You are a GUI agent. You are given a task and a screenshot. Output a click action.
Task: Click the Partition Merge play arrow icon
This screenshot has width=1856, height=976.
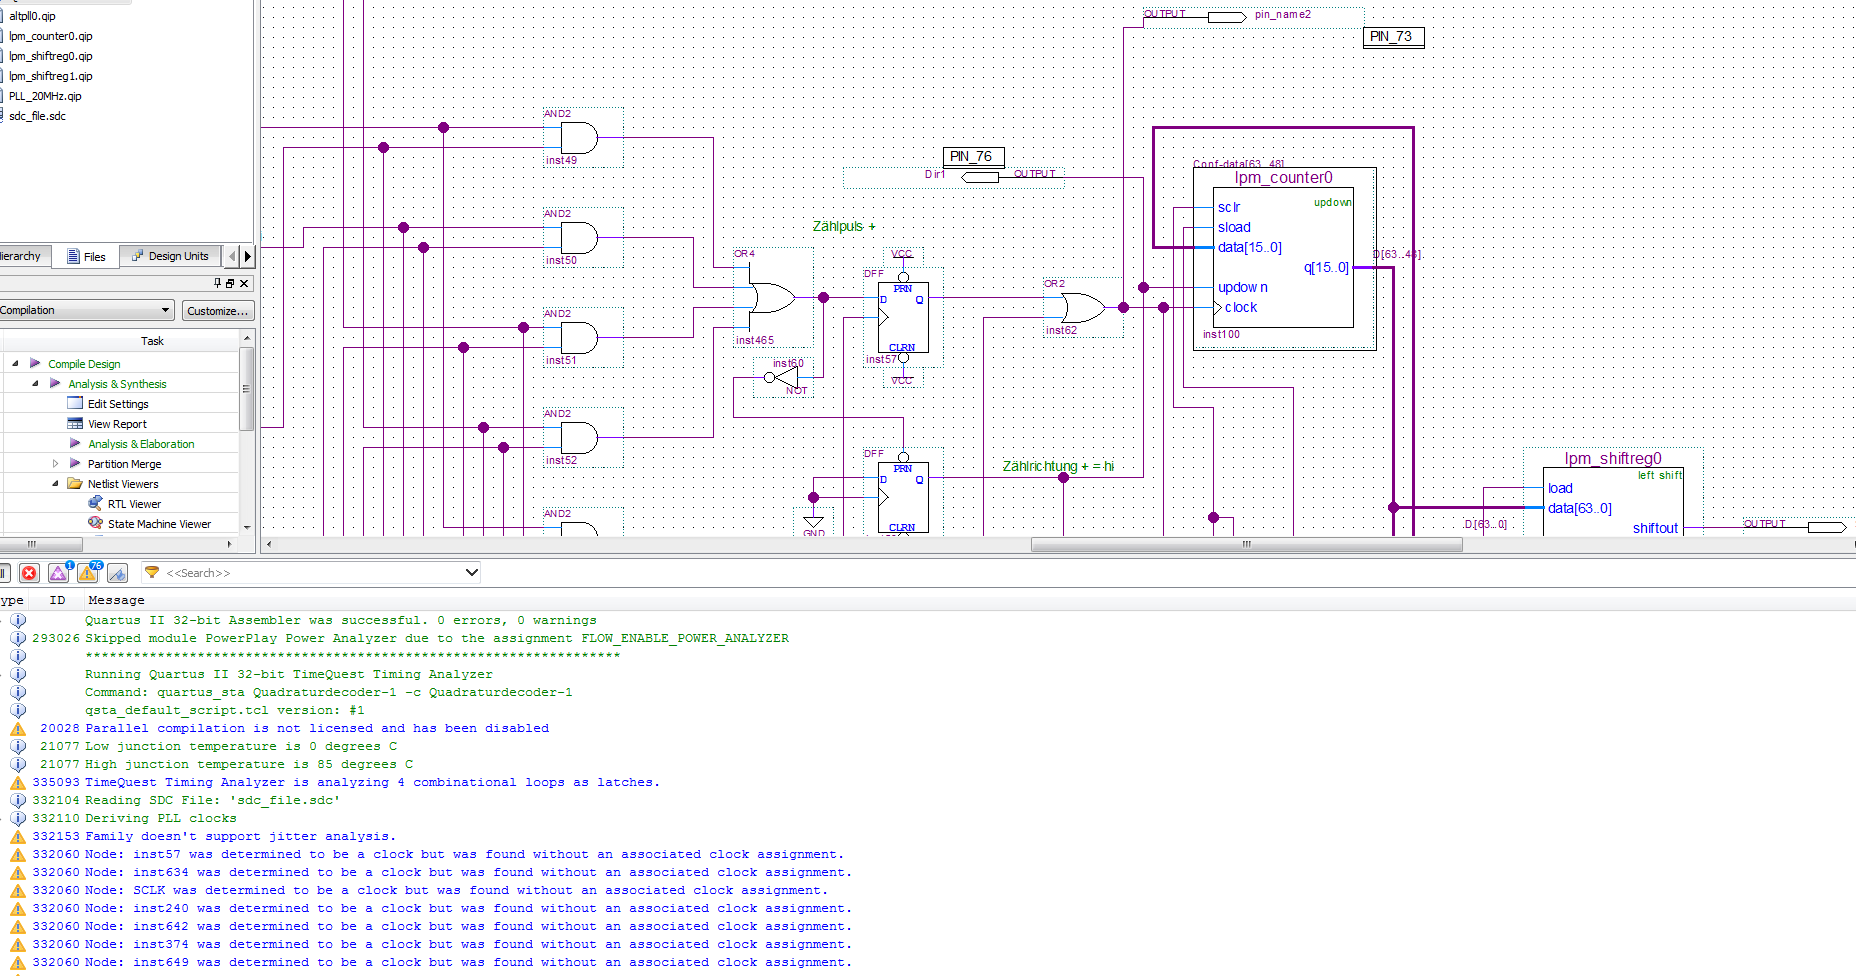coord(75,464)
